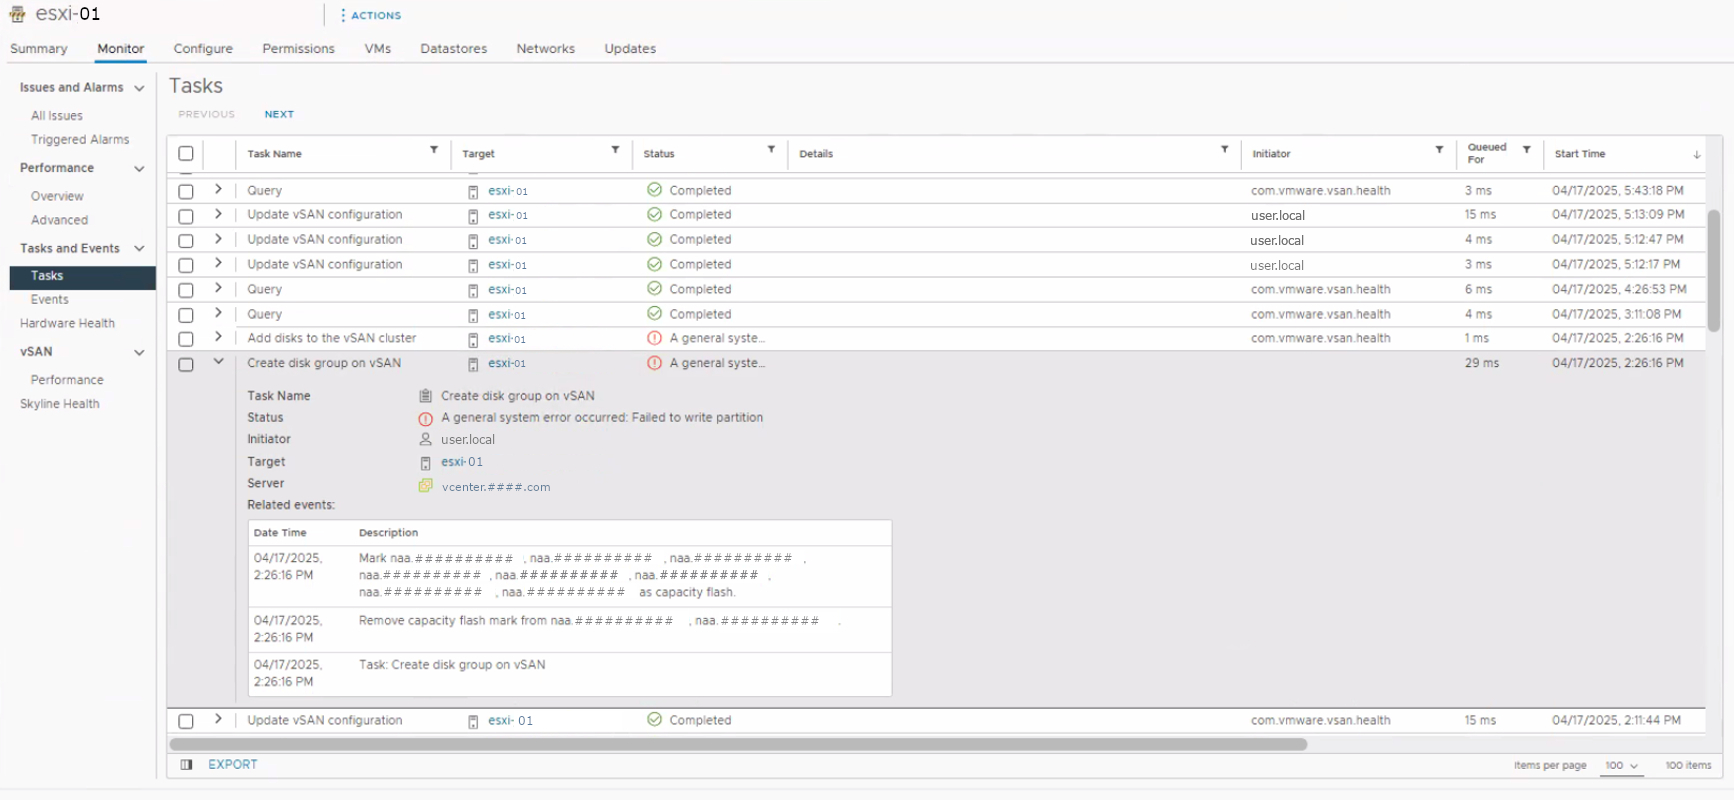Collapse the Create disk group on vSAN row

click(x=218, y=362)
